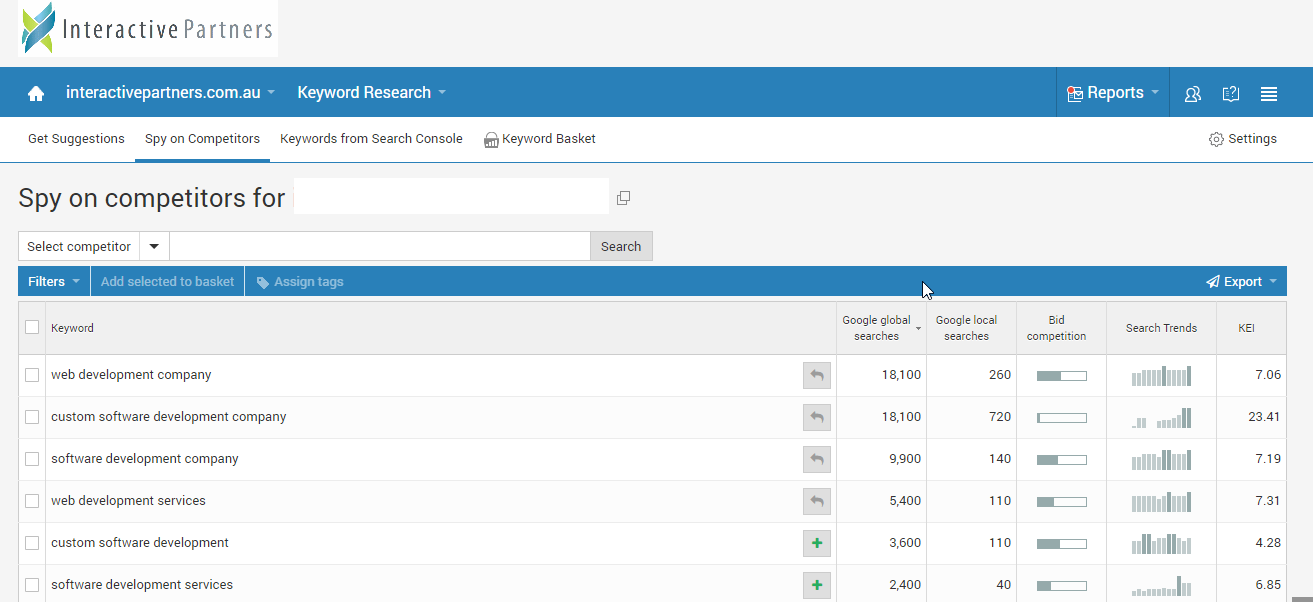Image resolution: width=1313 pixels, height=602 pixels.
Task: Click the copy icon beside competitor title
Action: click(623, 198)
